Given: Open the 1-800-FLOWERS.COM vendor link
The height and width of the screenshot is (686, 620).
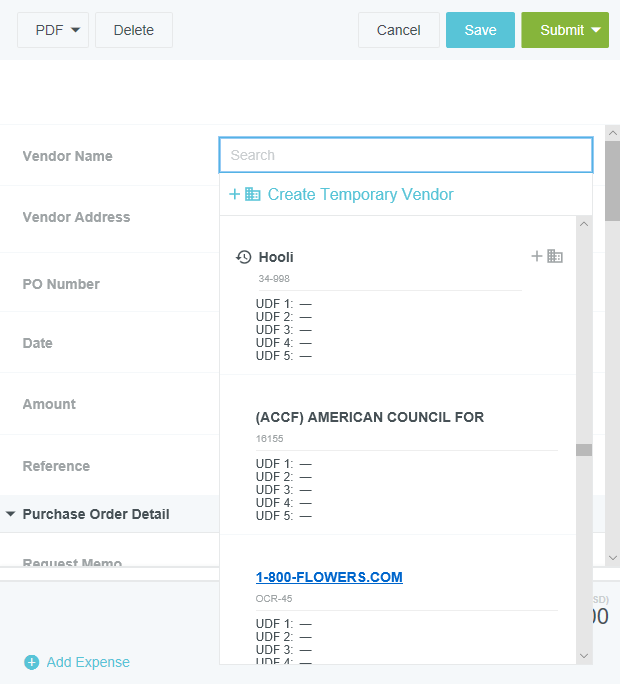Looking at the screenshot, I should point(329,577).
